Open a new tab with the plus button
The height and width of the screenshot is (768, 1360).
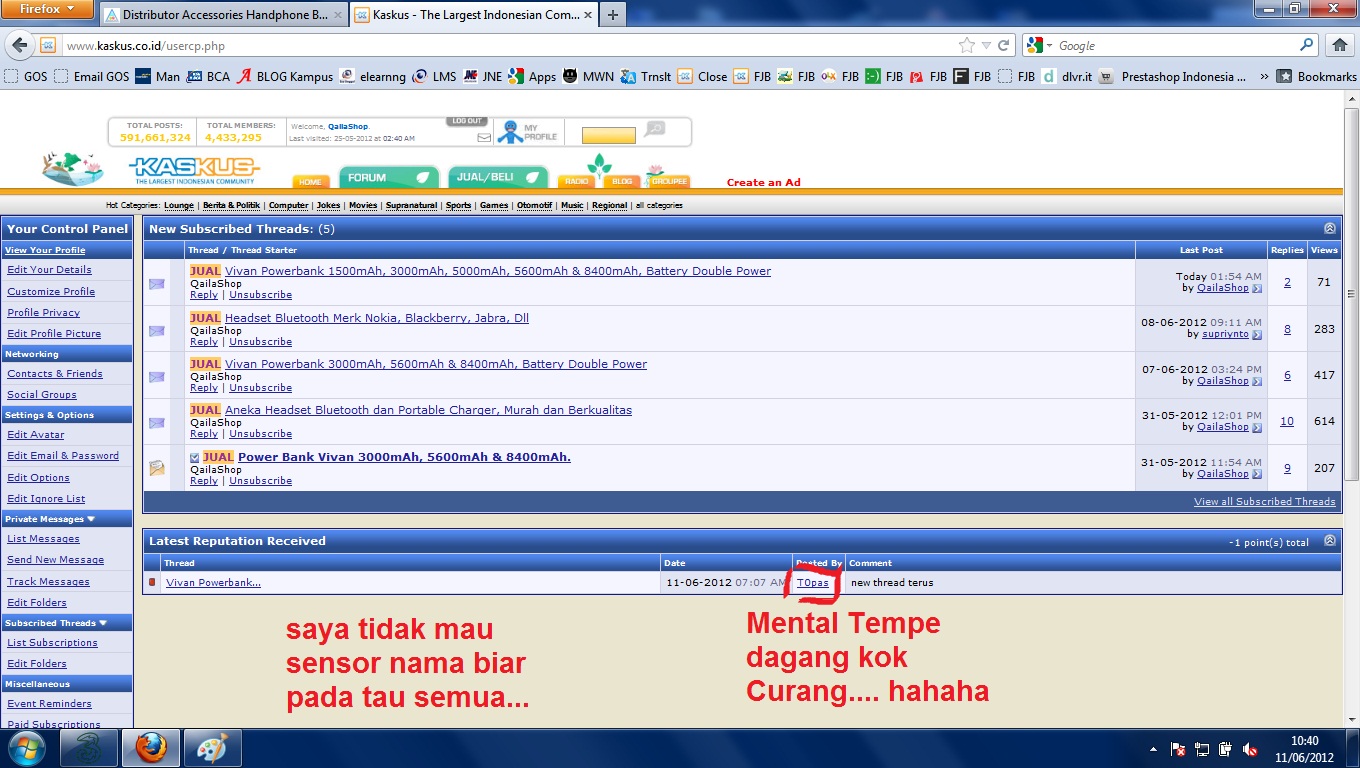click(x=612, y=15)
